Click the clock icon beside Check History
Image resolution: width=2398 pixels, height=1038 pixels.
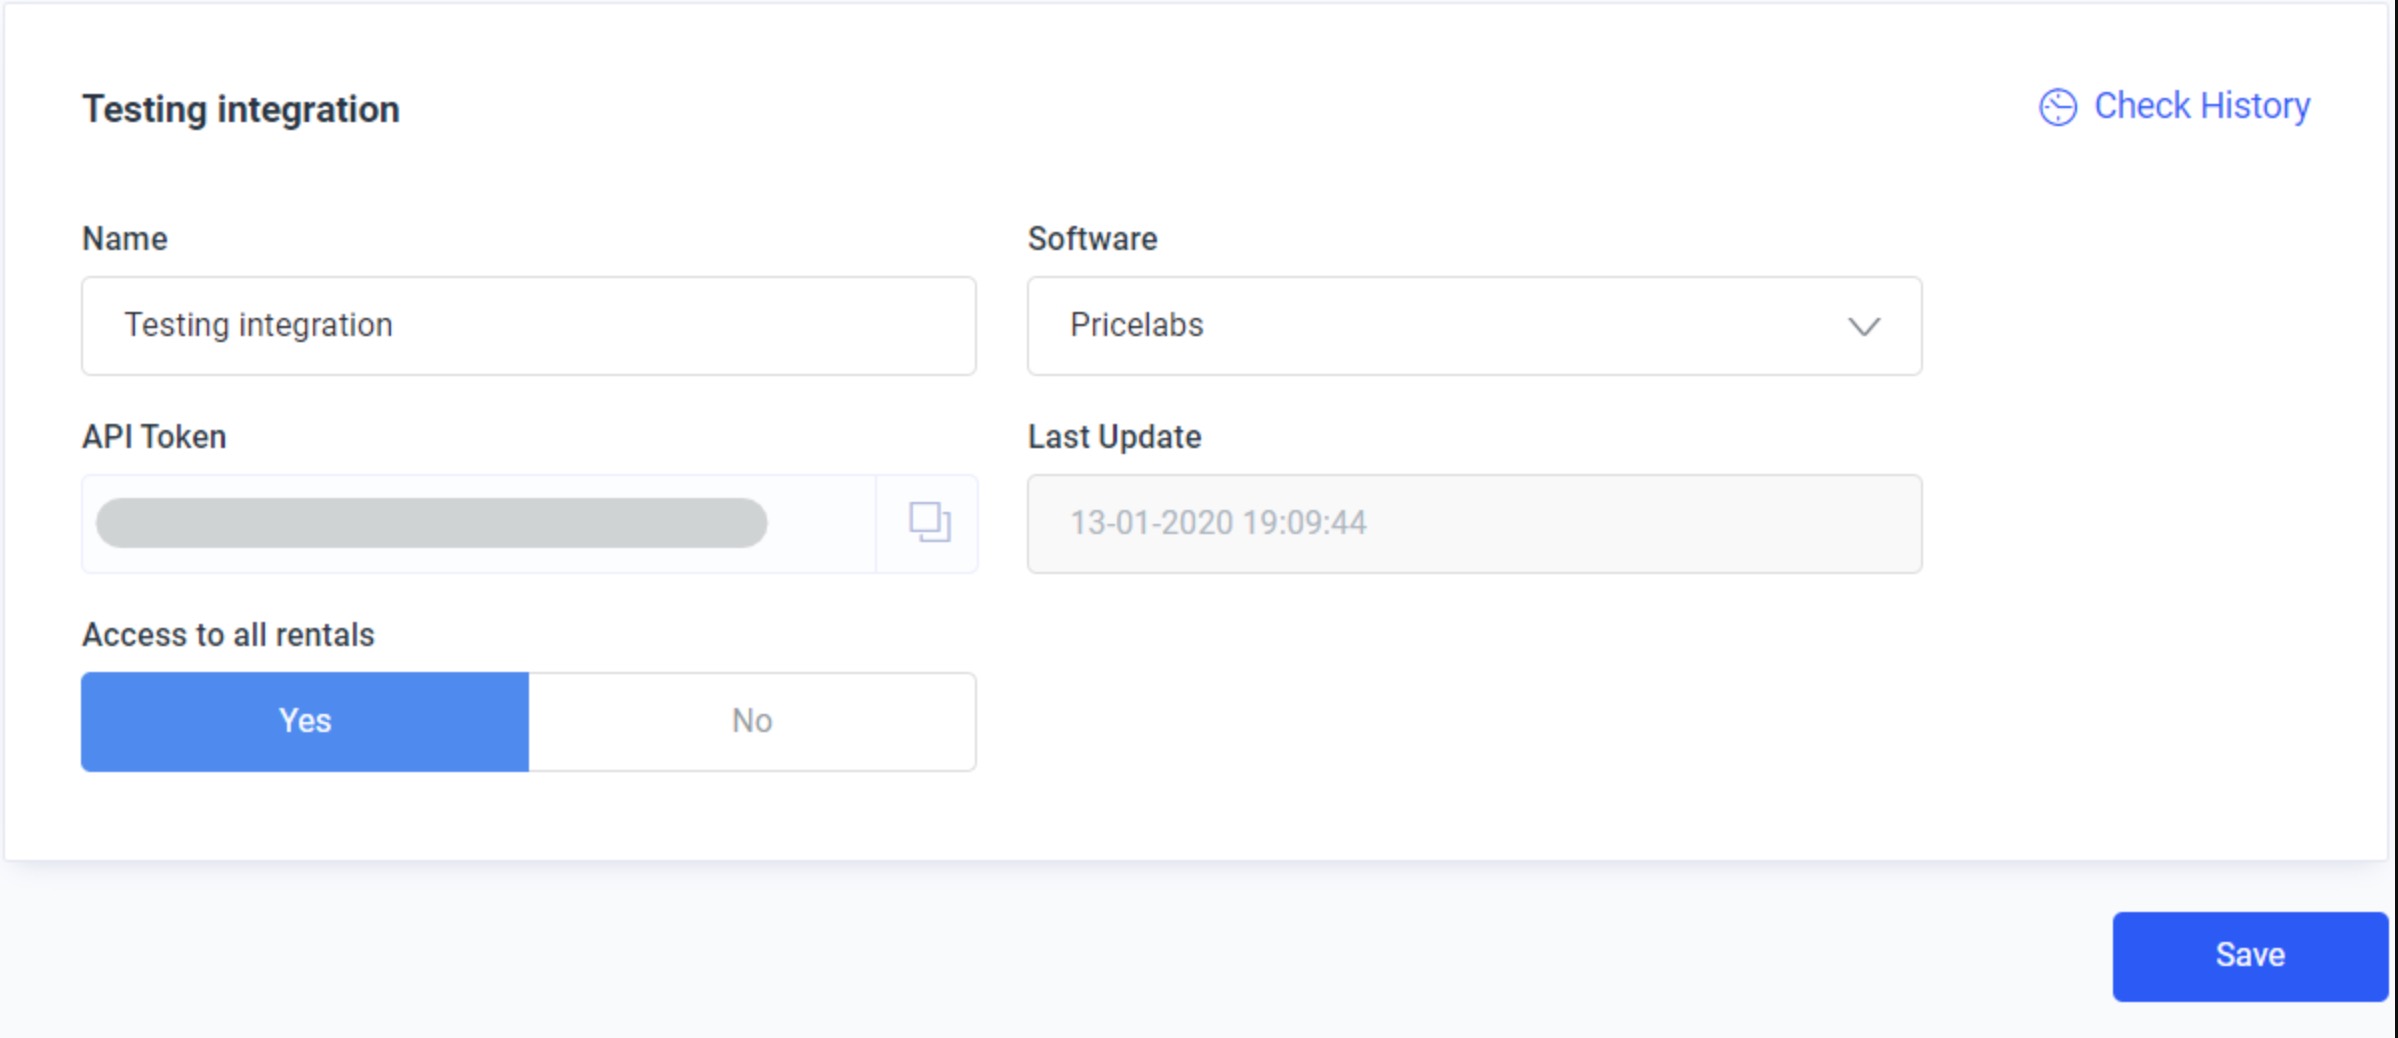[2057, 107]
